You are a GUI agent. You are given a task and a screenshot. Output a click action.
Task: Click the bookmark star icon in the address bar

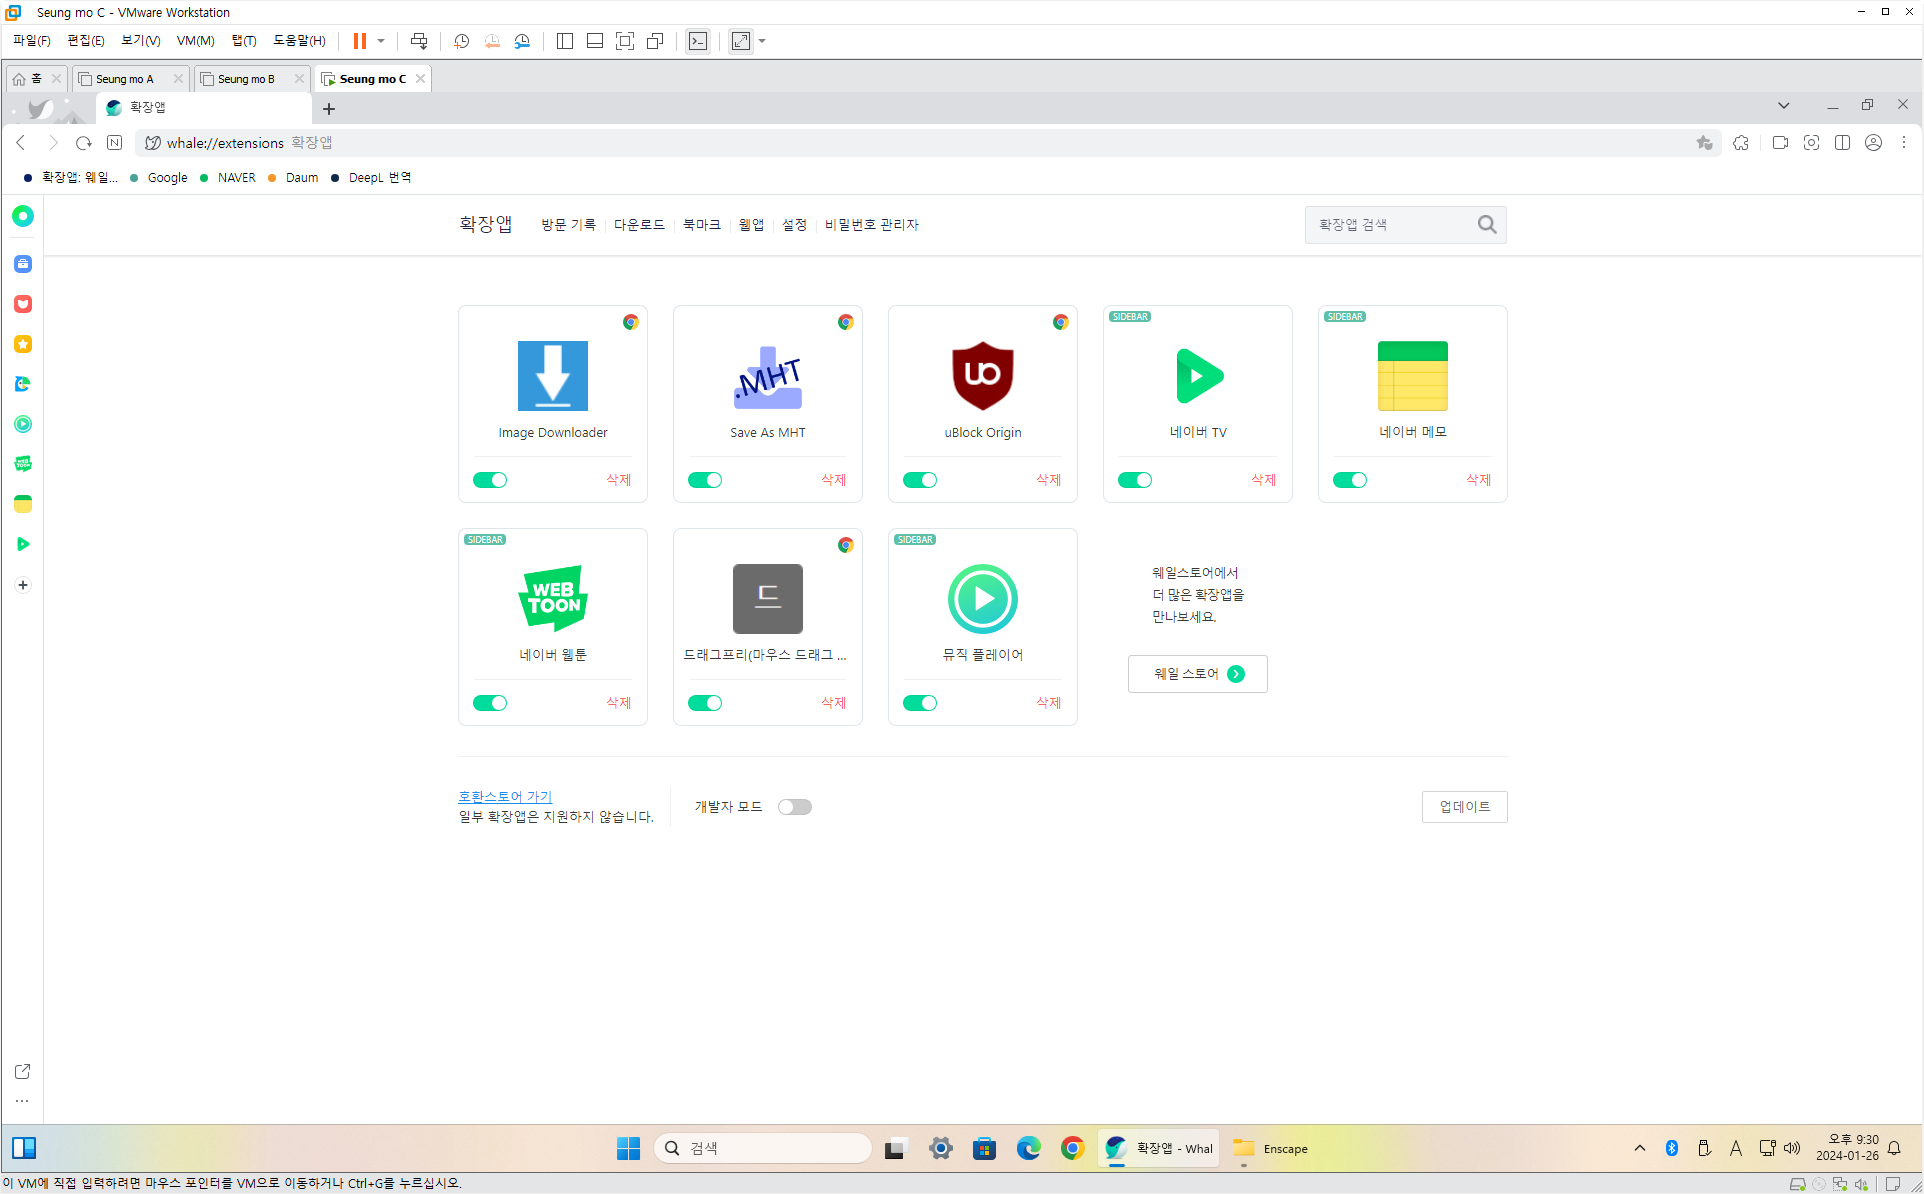(x=1705, y=143)
